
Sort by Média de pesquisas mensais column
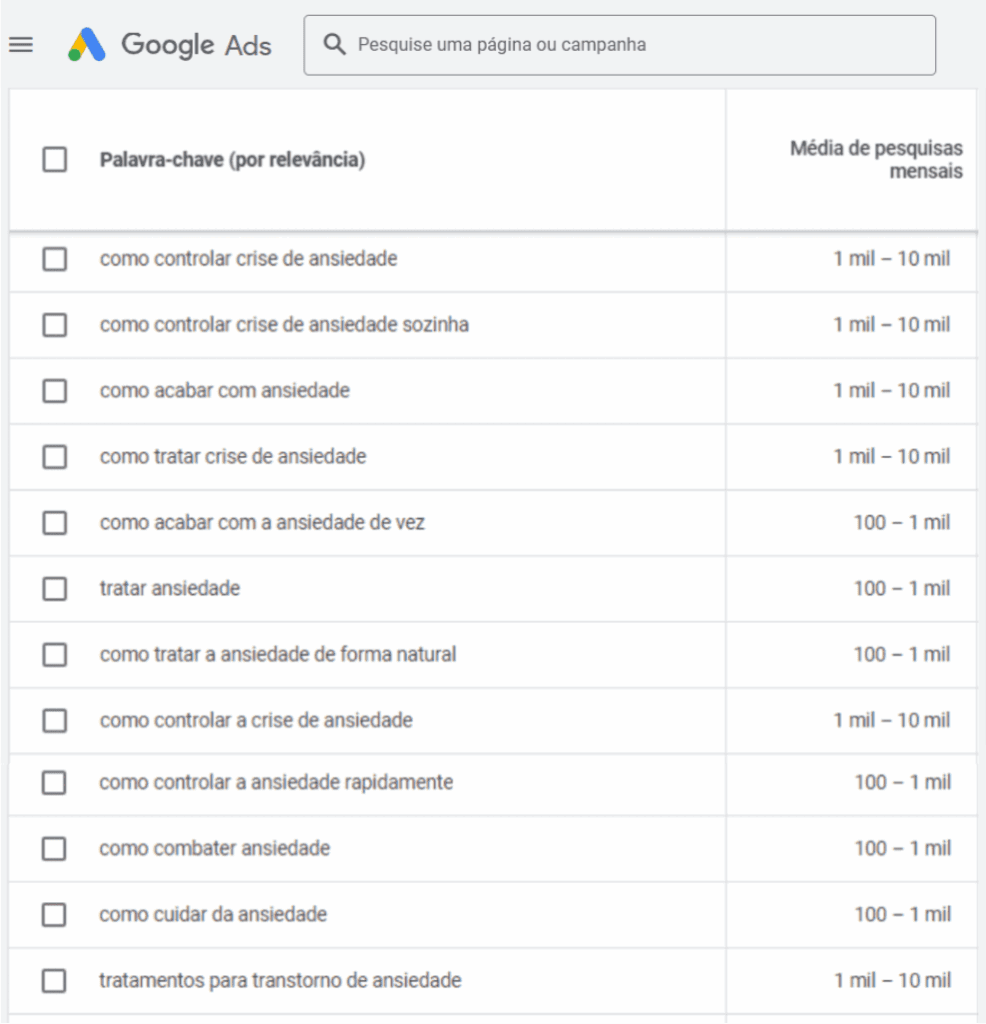click(876, 160)
